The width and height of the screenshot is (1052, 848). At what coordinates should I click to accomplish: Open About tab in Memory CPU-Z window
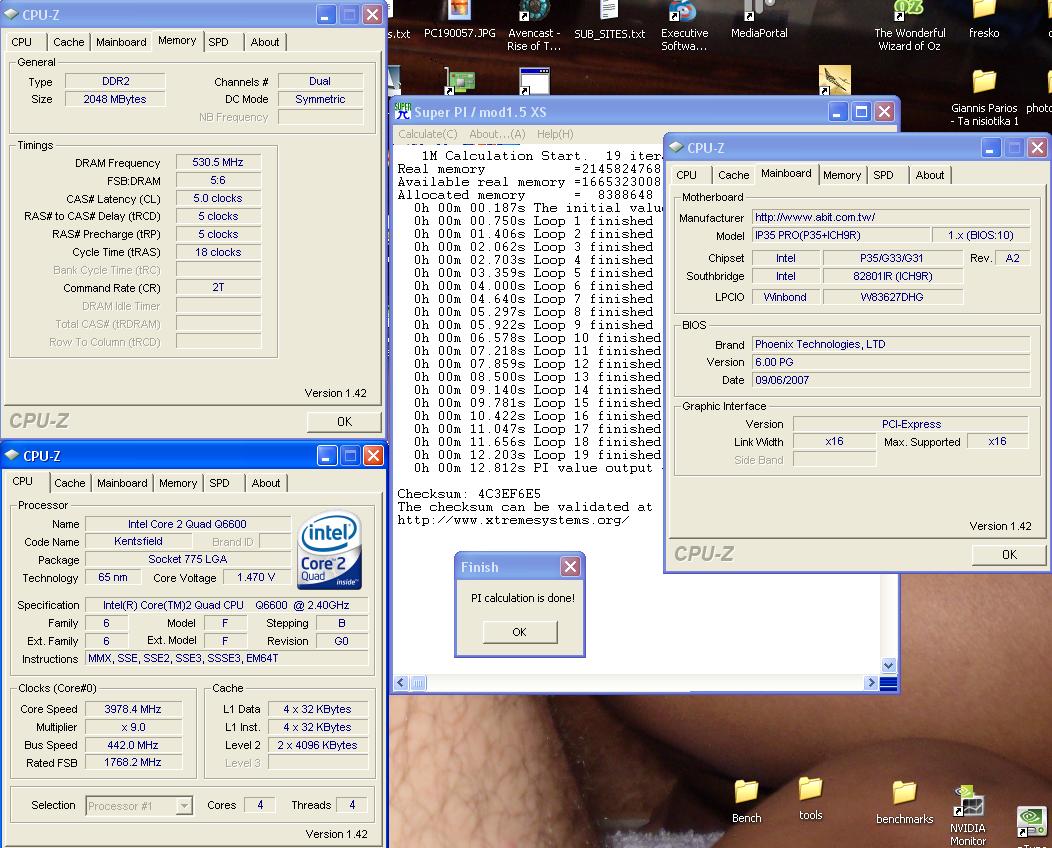[264, 42]
